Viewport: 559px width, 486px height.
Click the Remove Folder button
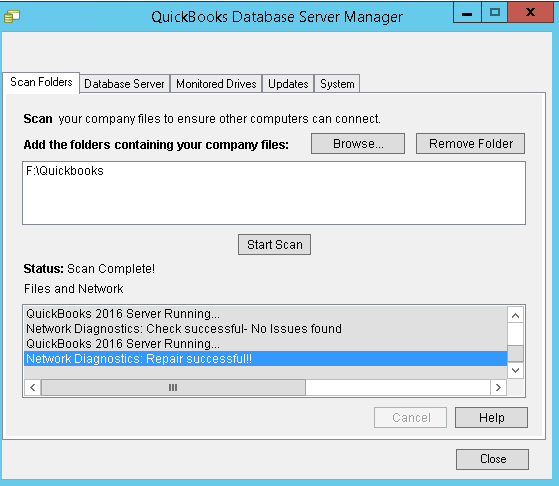(x=470, y=144)
